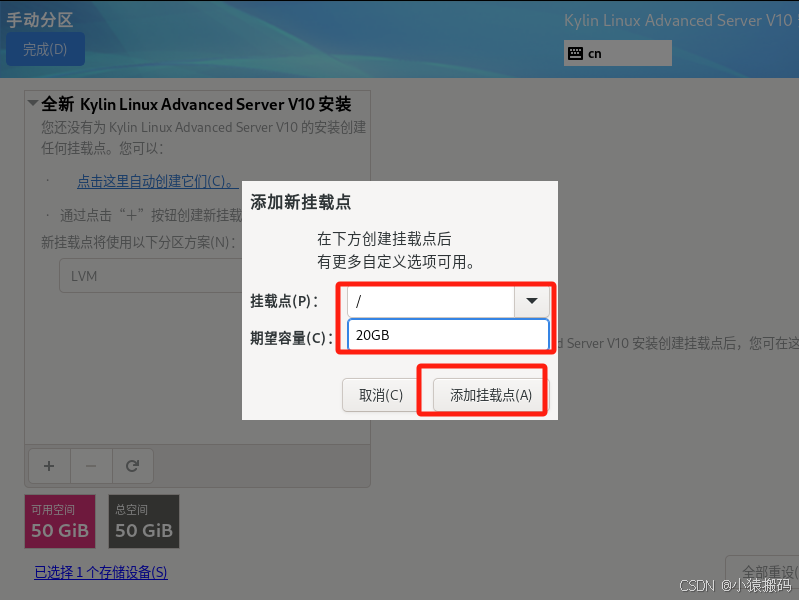Click the minus remove mount point icon
Image resolution: width=799 pixels, height=600 pixels.
(x=91, y=466)
